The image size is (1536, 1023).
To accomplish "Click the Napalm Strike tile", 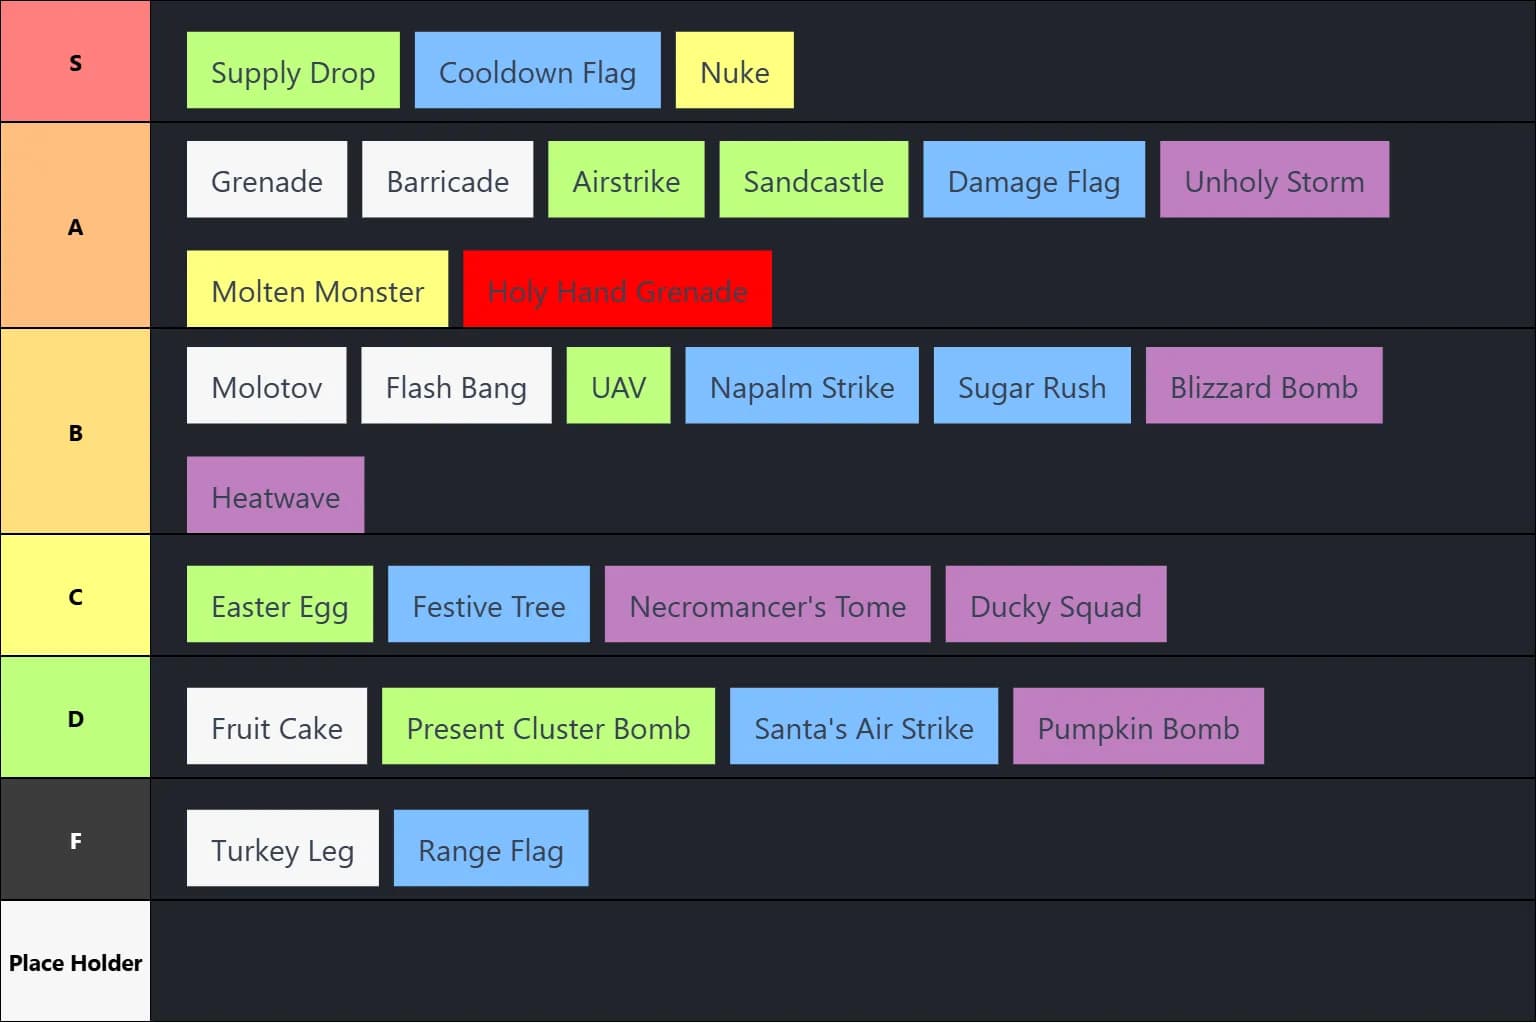I will point(801,386).
